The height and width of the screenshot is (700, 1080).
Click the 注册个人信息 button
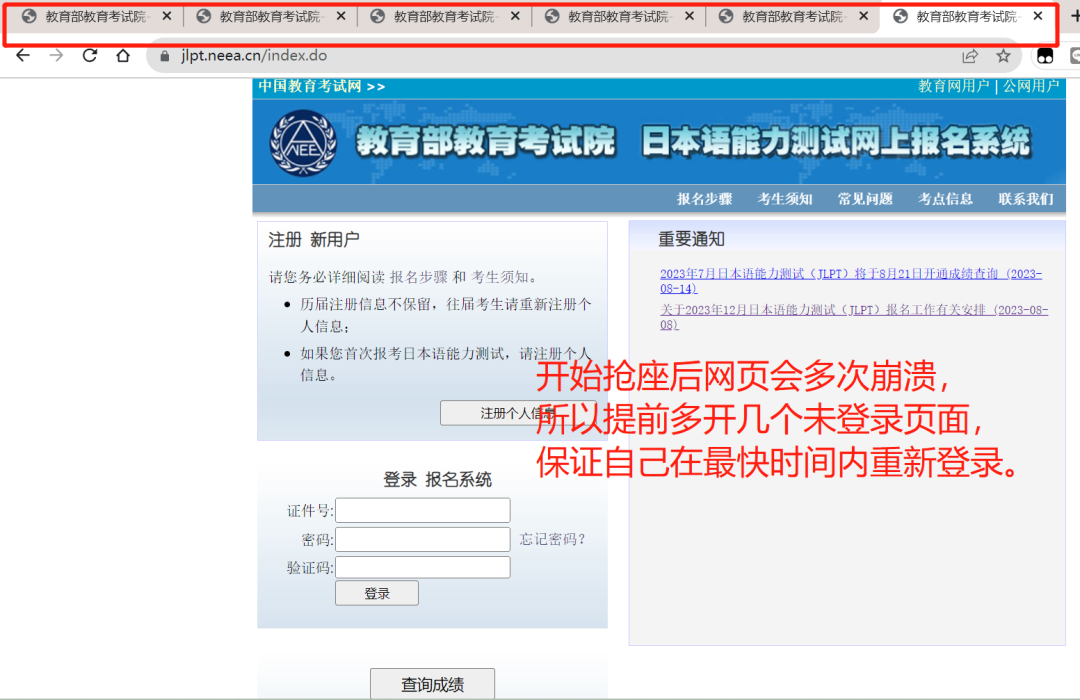[517, 413]
